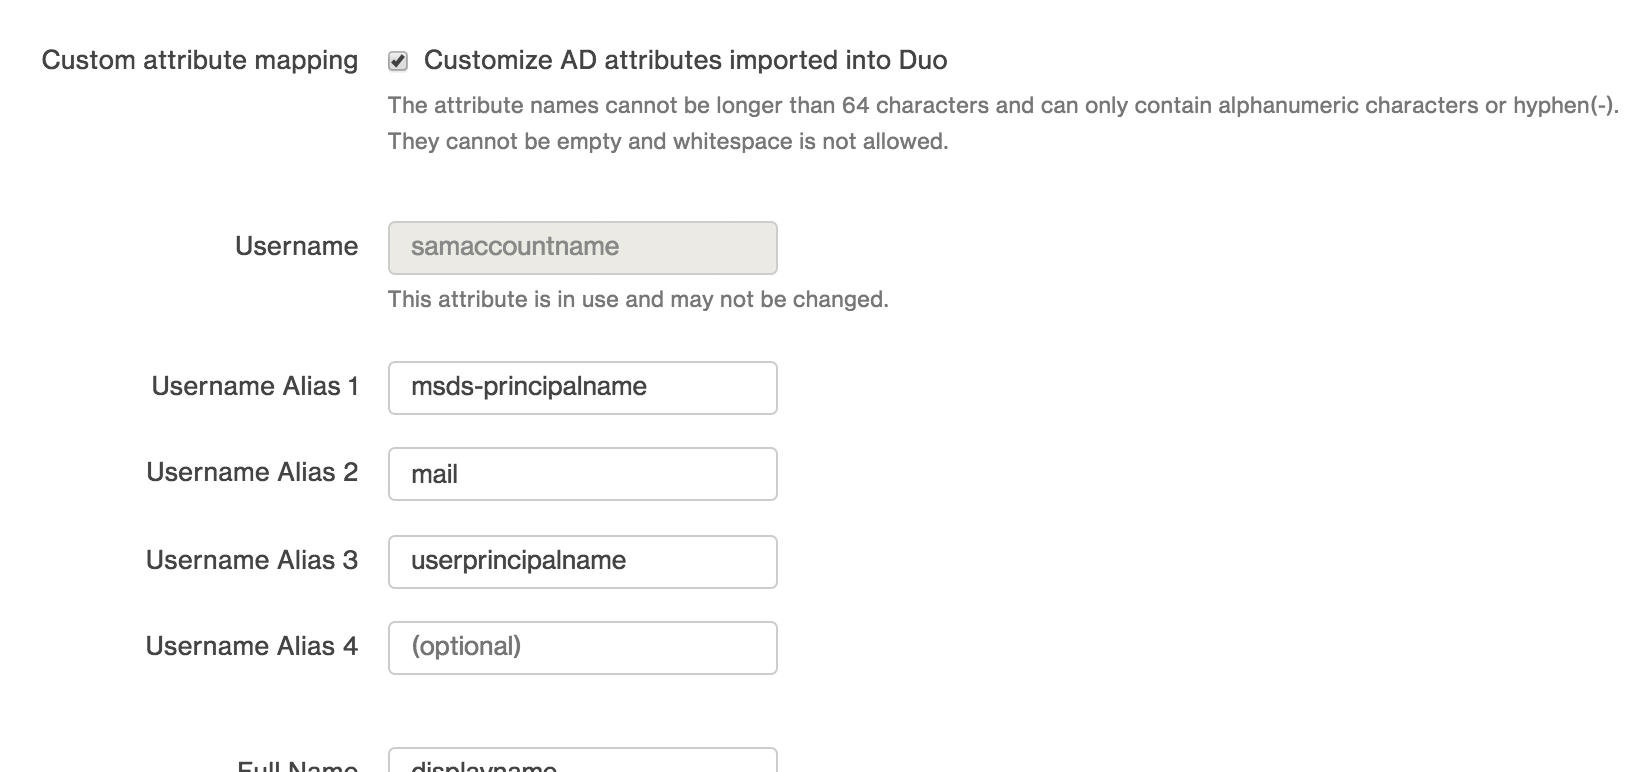1650x772 pixels.
Task: Uncheck Customize AD attributes imported into Duo
Action: click(x=398, y=60)
